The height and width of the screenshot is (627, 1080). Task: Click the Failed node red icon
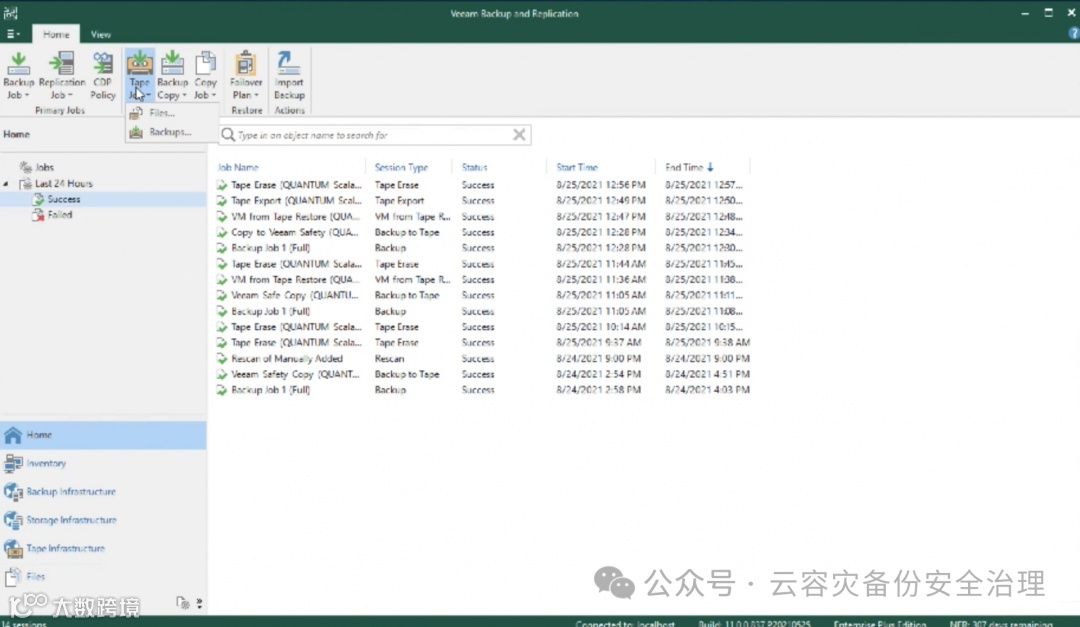point(39,215)
